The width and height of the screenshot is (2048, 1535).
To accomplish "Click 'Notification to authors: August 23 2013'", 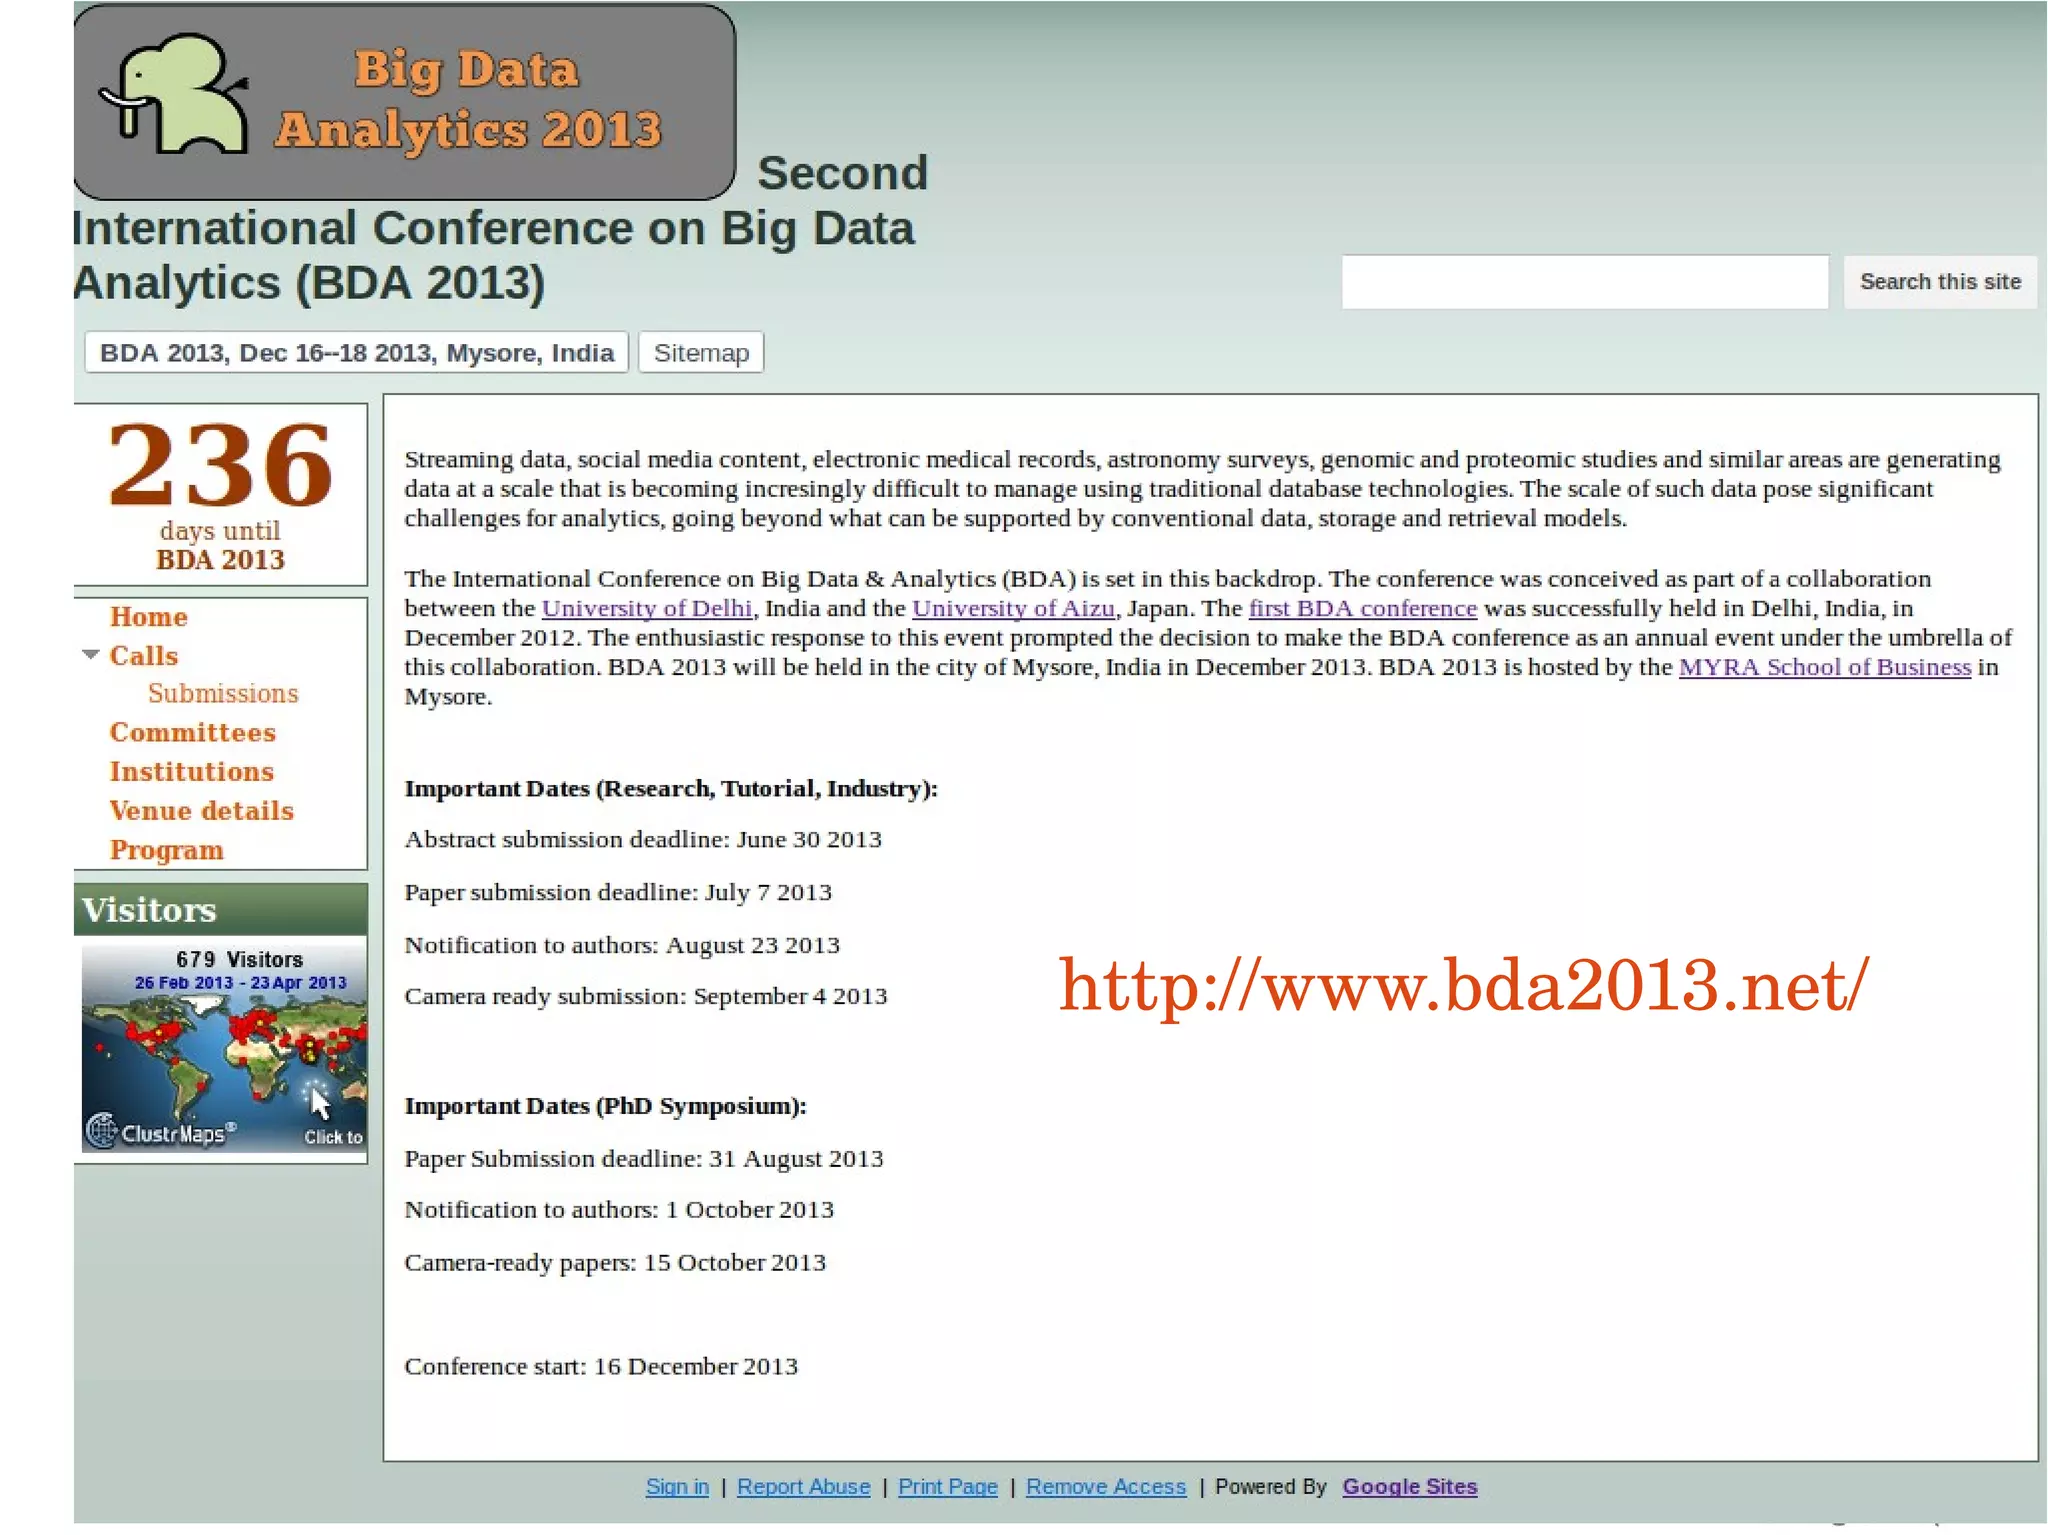I will (x=622, y=945).
